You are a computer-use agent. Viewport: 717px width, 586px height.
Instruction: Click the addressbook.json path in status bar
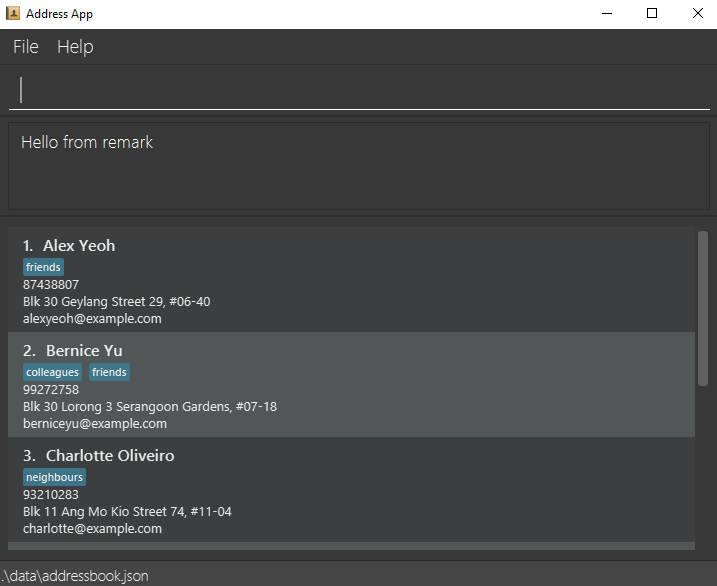(x=75, y=576)
